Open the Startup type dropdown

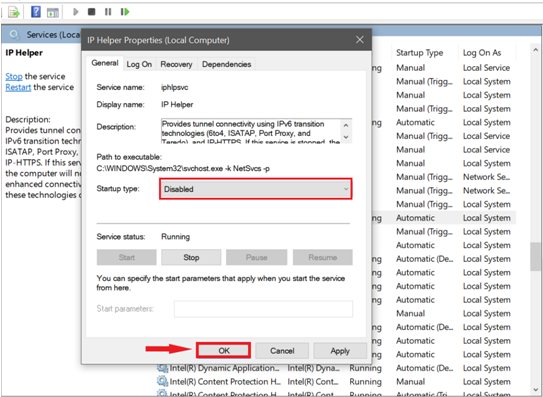pos(256,189)
